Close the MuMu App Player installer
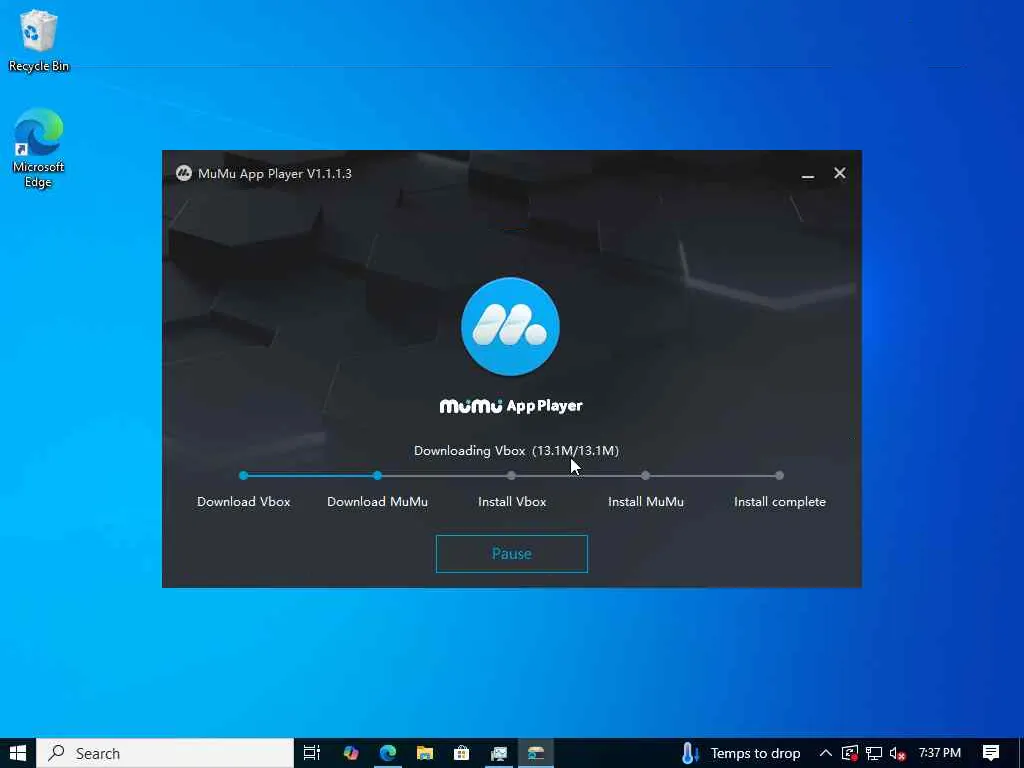 840,173
